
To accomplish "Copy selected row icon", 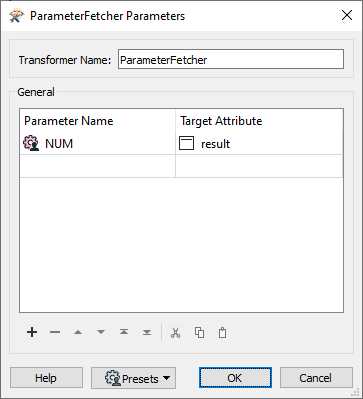I will (x=199, y=333).
